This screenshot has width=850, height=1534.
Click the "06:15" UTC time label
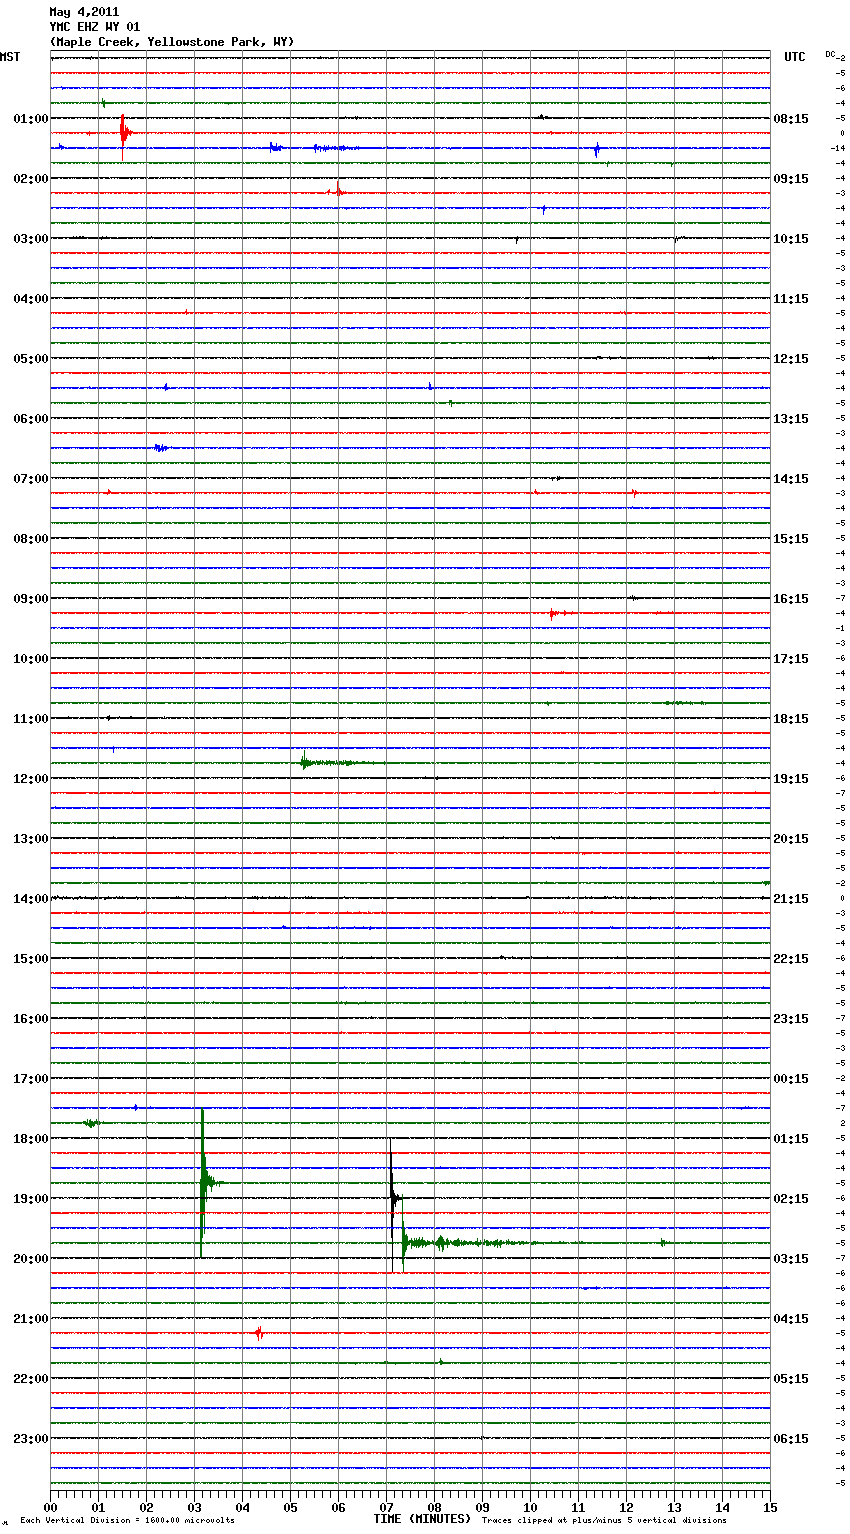click(x=791, y=1439)
